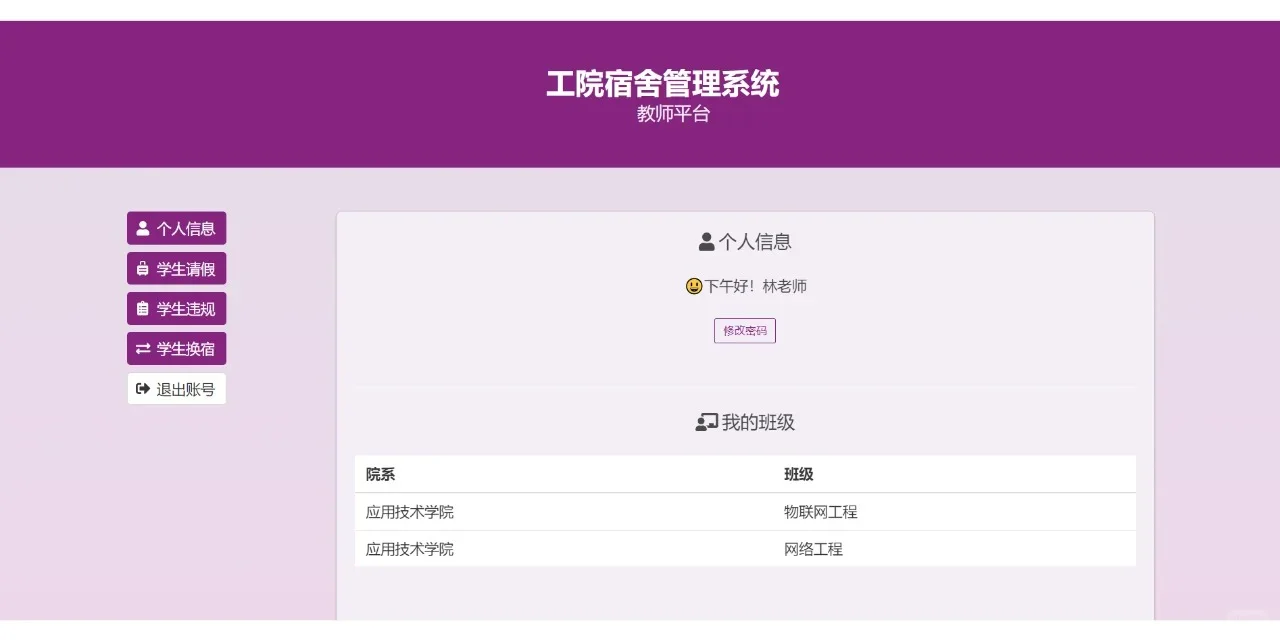Click the 班级 column header
Screen dimensions: 1280x640
798,474
